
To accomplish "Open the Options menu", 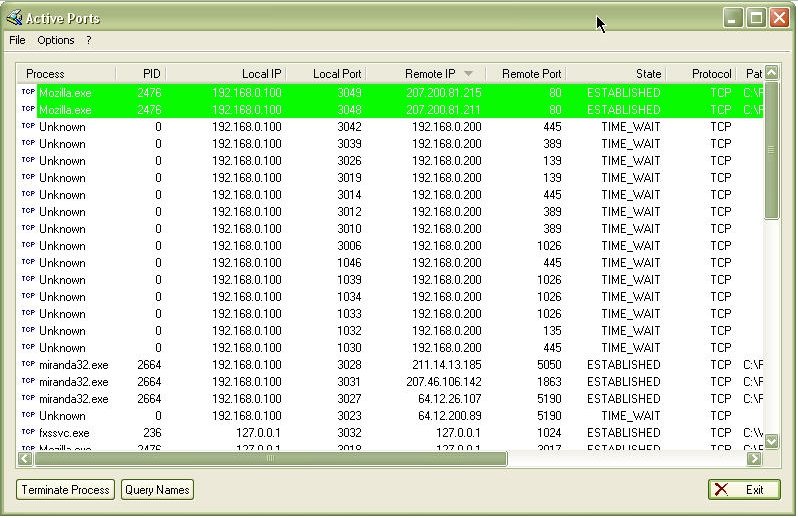I will tap(55, 40).
